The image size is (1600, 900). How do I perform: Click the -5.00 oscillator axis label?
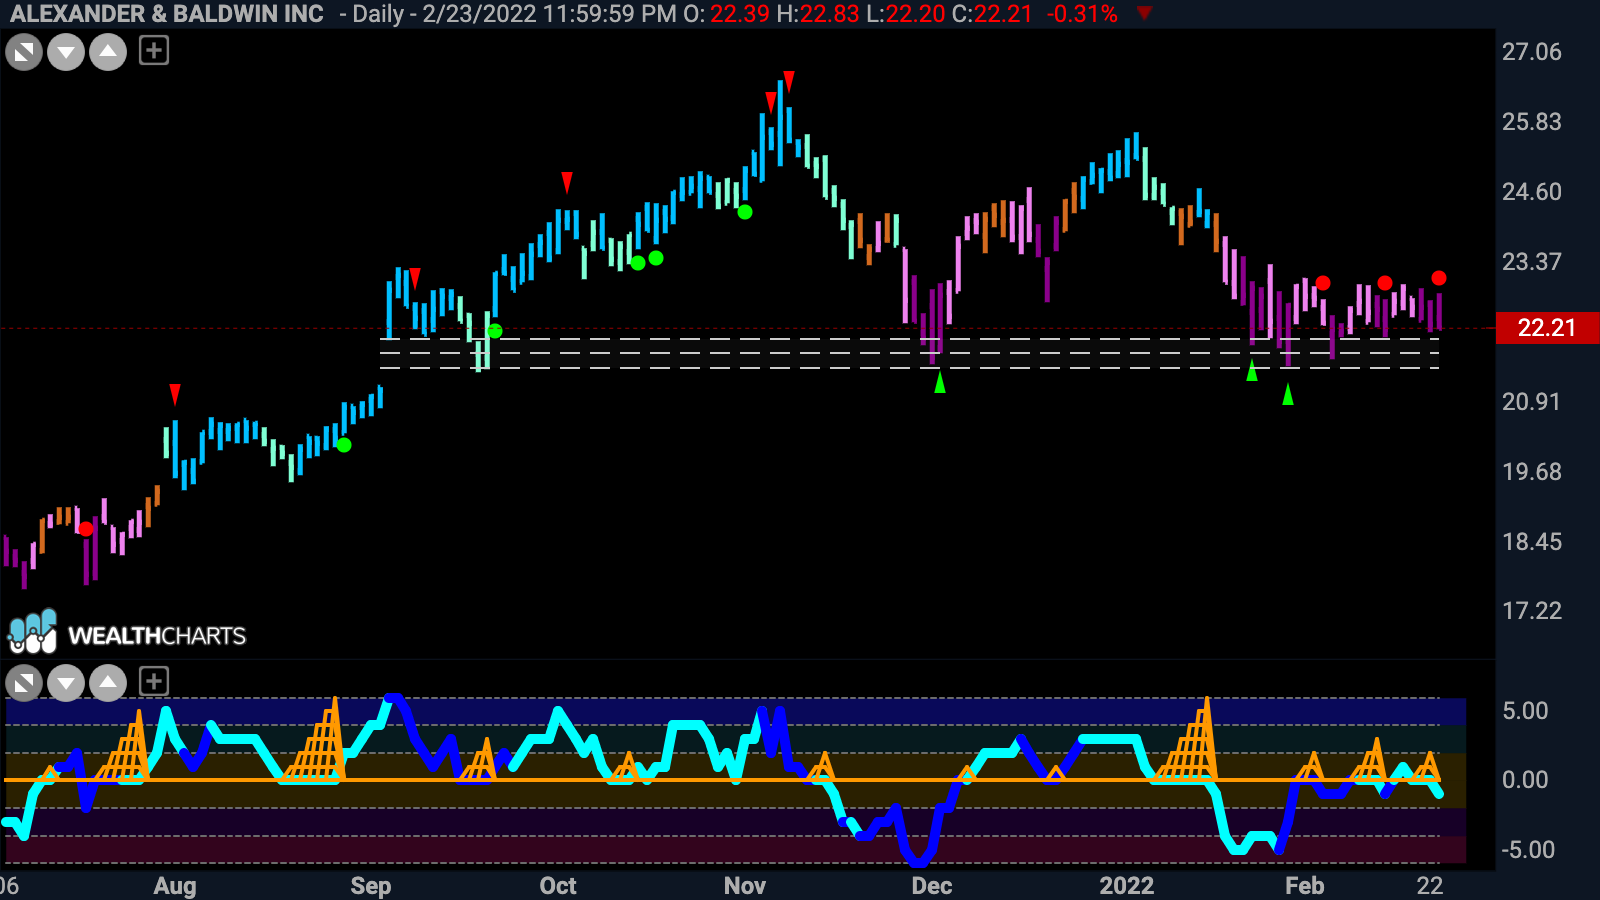click(1528, 850)
